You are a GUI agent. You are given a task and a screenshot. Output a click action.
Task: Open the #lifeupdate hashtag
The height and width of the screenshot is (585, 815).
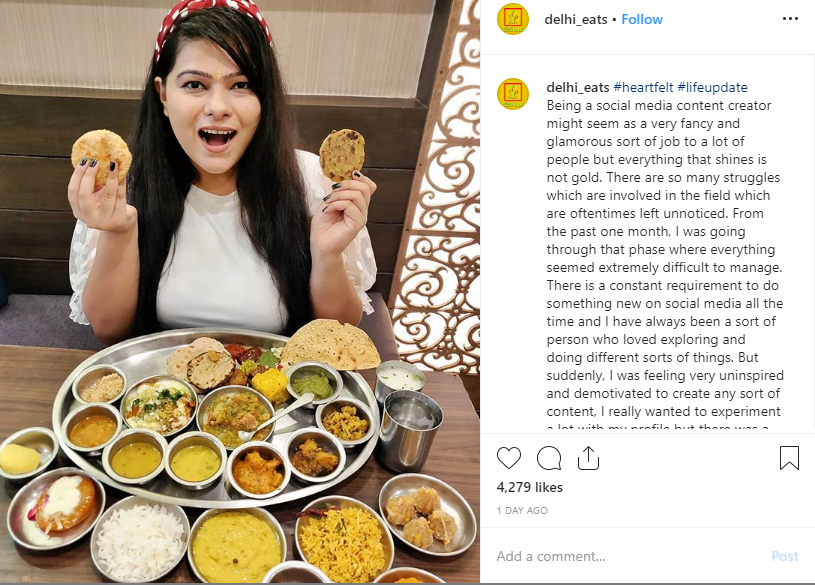713,87
